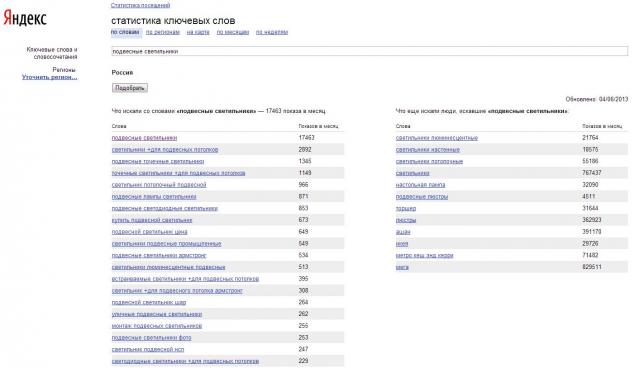Open link мега
Viewport: 644px width, 368px height.
pos(402,267)
